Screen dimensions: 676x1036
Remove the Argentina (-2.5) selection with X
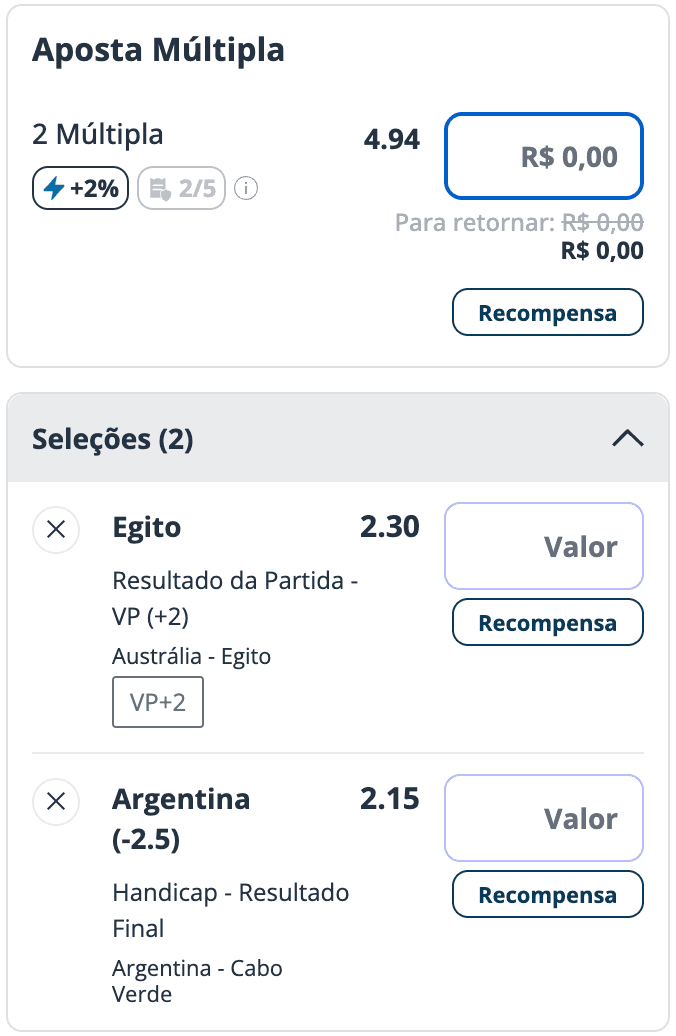[56, 801]
